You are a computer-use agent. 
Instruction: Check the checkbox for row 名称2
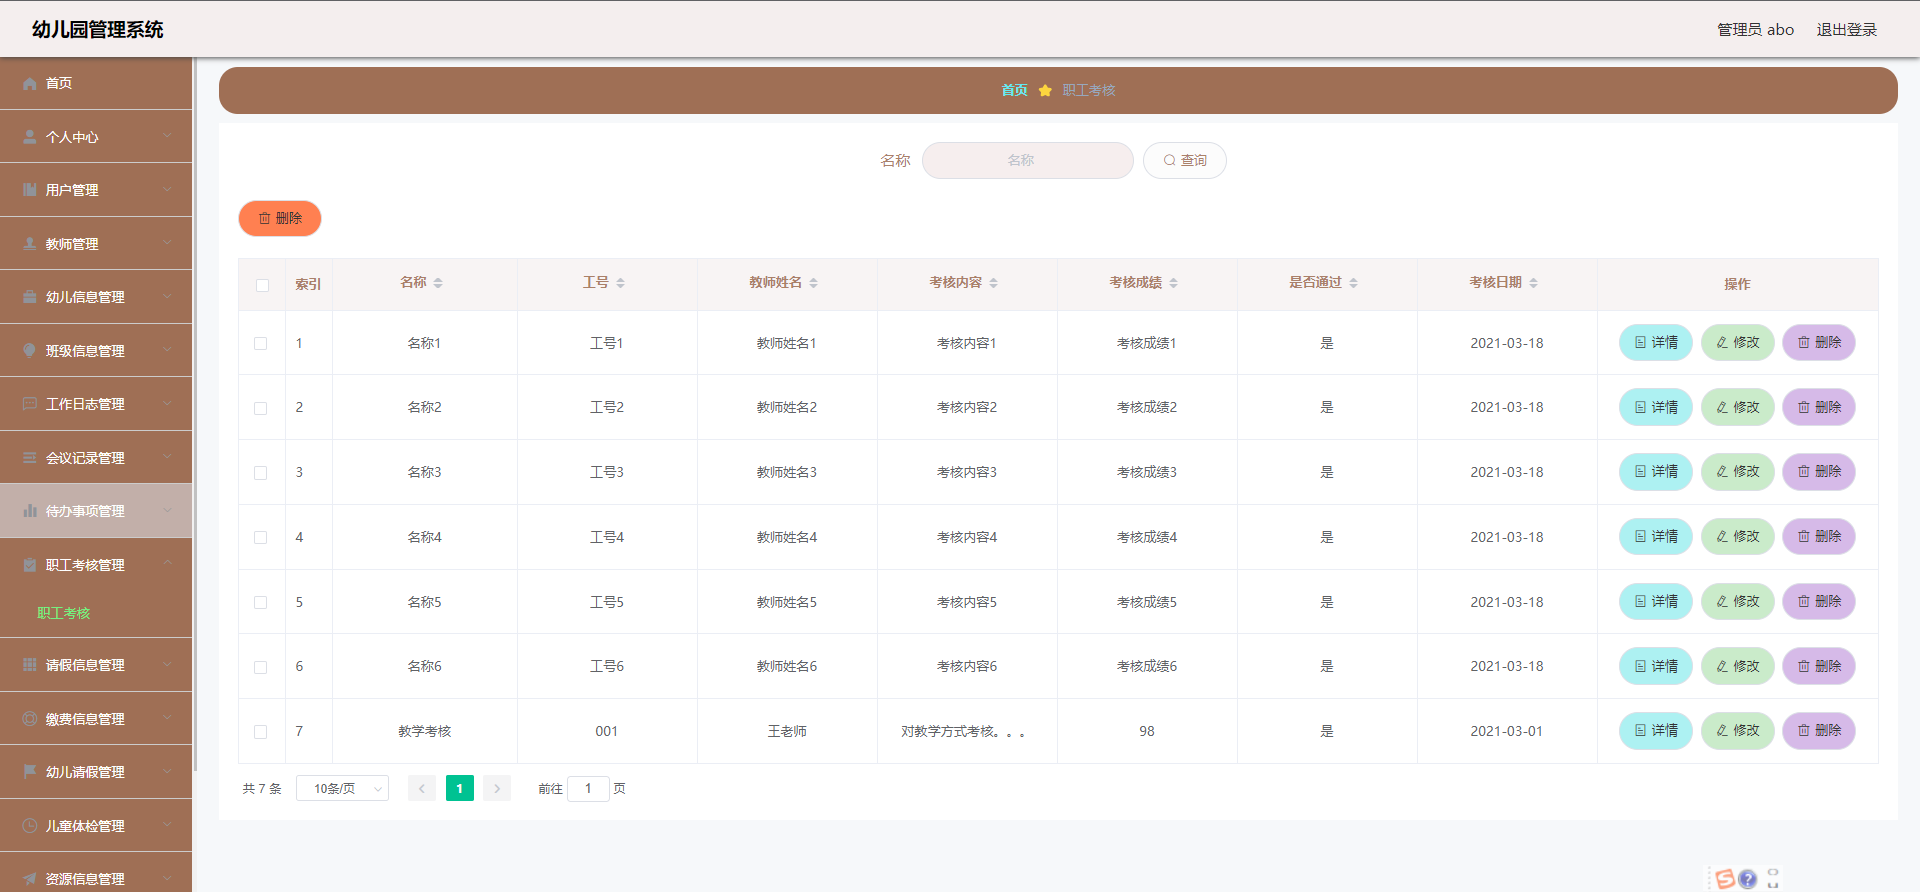(261, 408)
